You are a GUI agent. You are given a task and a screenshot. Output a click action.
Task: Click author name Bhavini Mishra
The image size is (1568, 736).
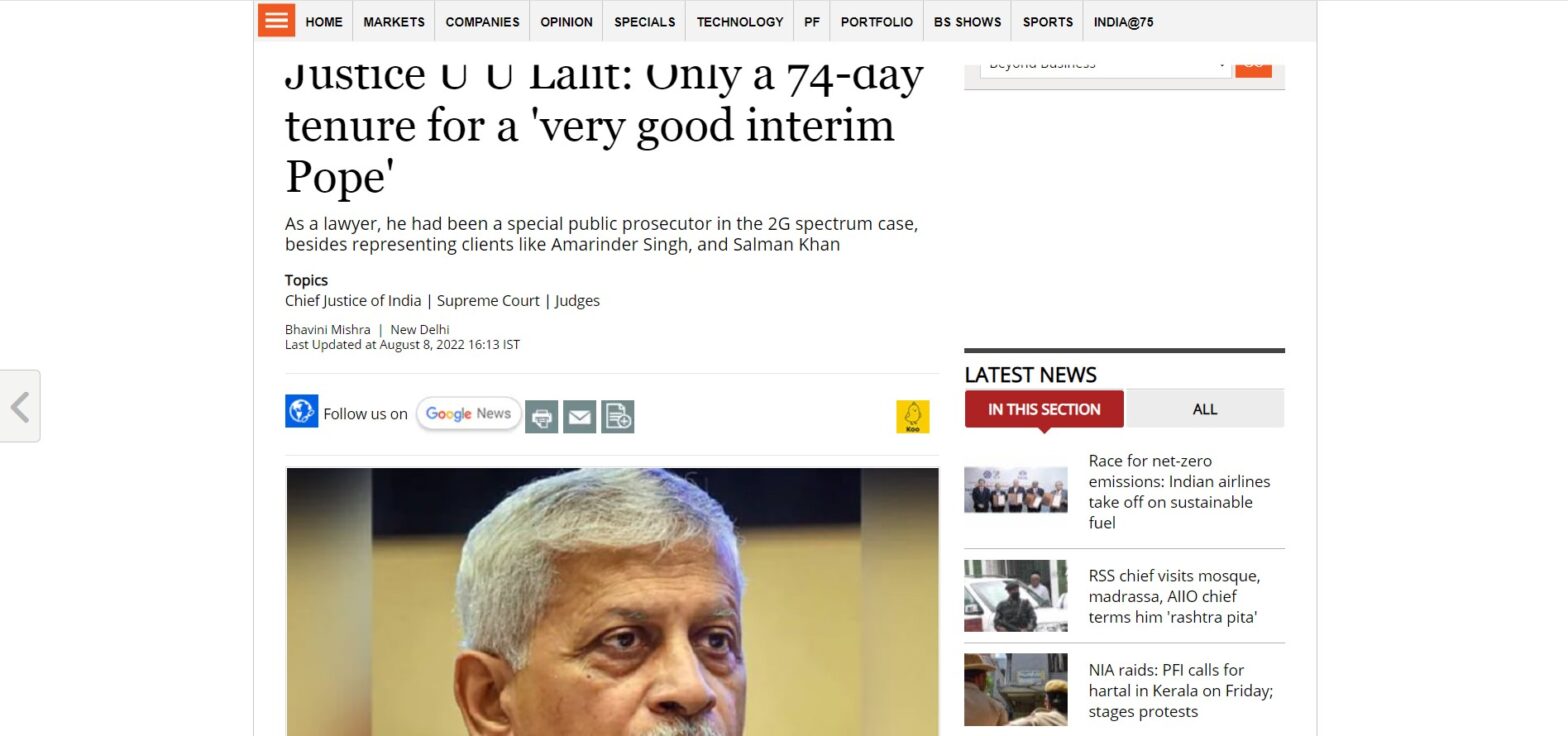click(327, 329)
